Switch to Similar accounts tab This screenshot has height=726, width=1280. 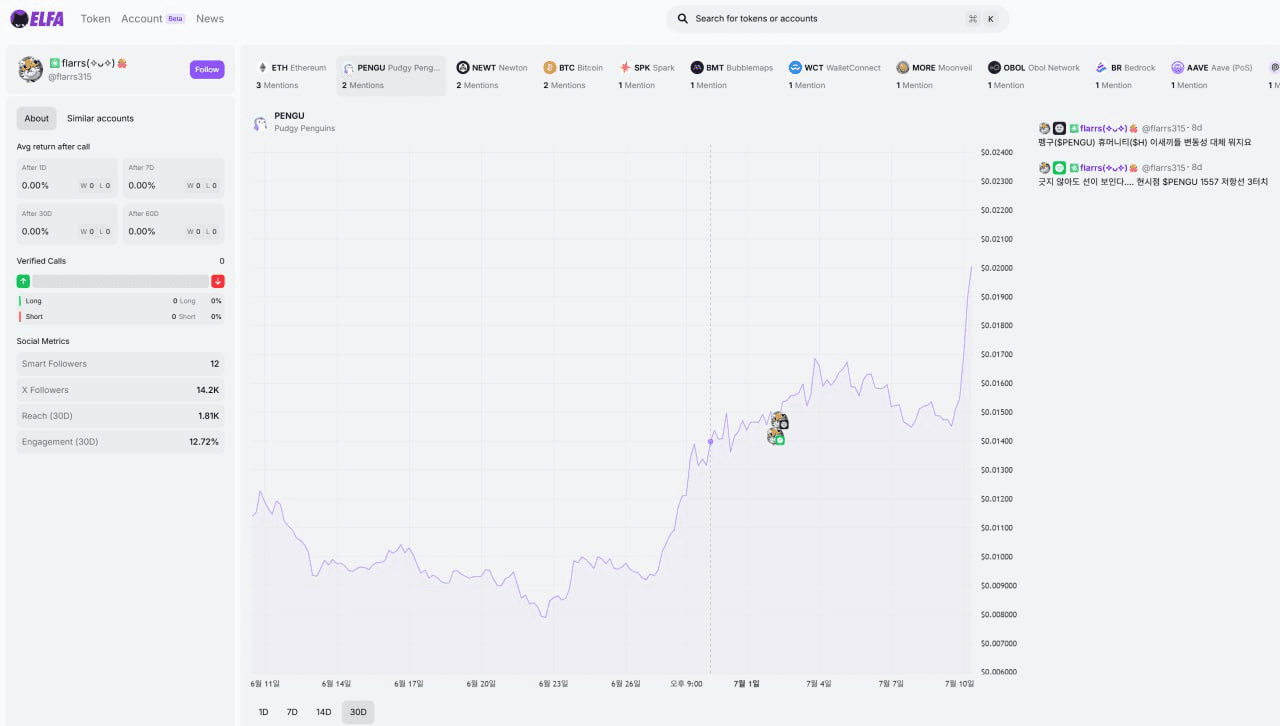coord(100,118)
